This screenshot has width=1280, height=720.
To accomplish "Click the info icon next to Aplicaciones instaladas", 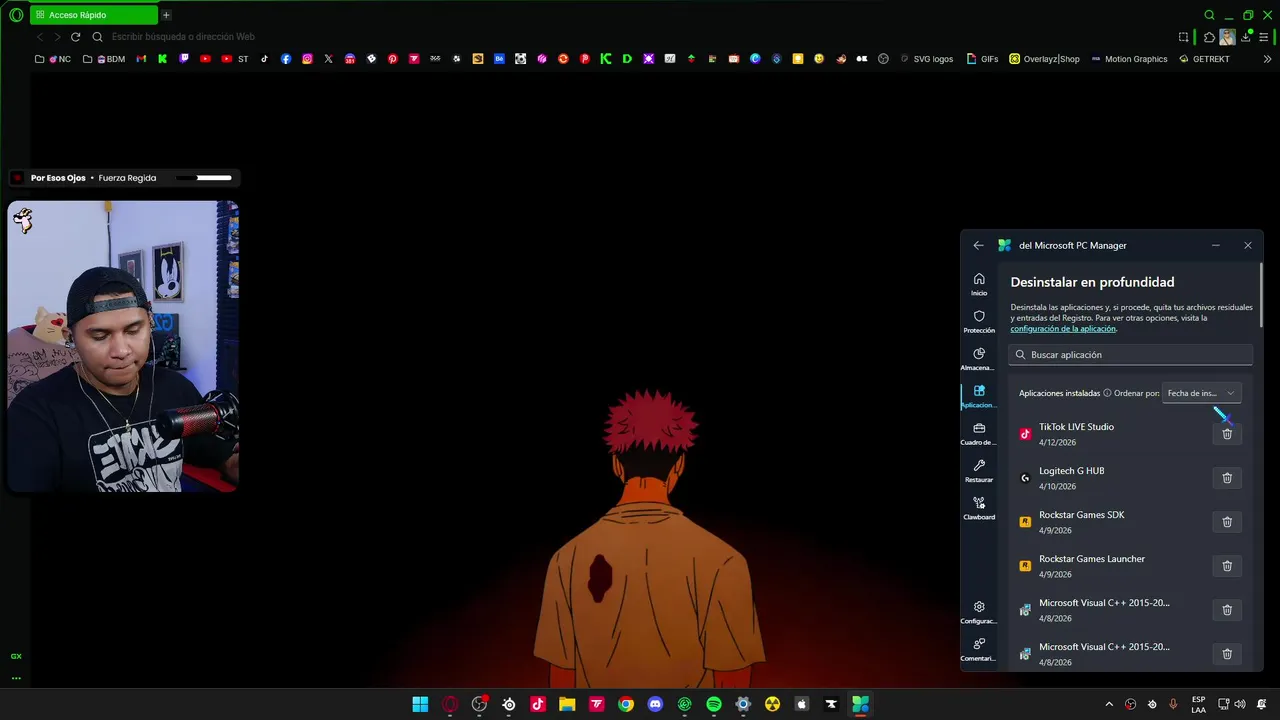I will (x=1107, y=393).
